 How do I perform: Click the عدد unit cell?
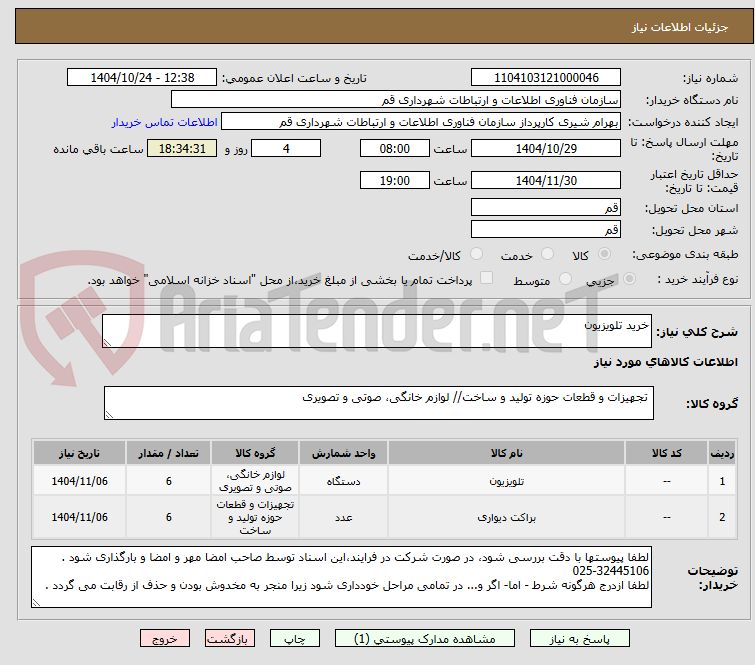click(x=343, y=517)
